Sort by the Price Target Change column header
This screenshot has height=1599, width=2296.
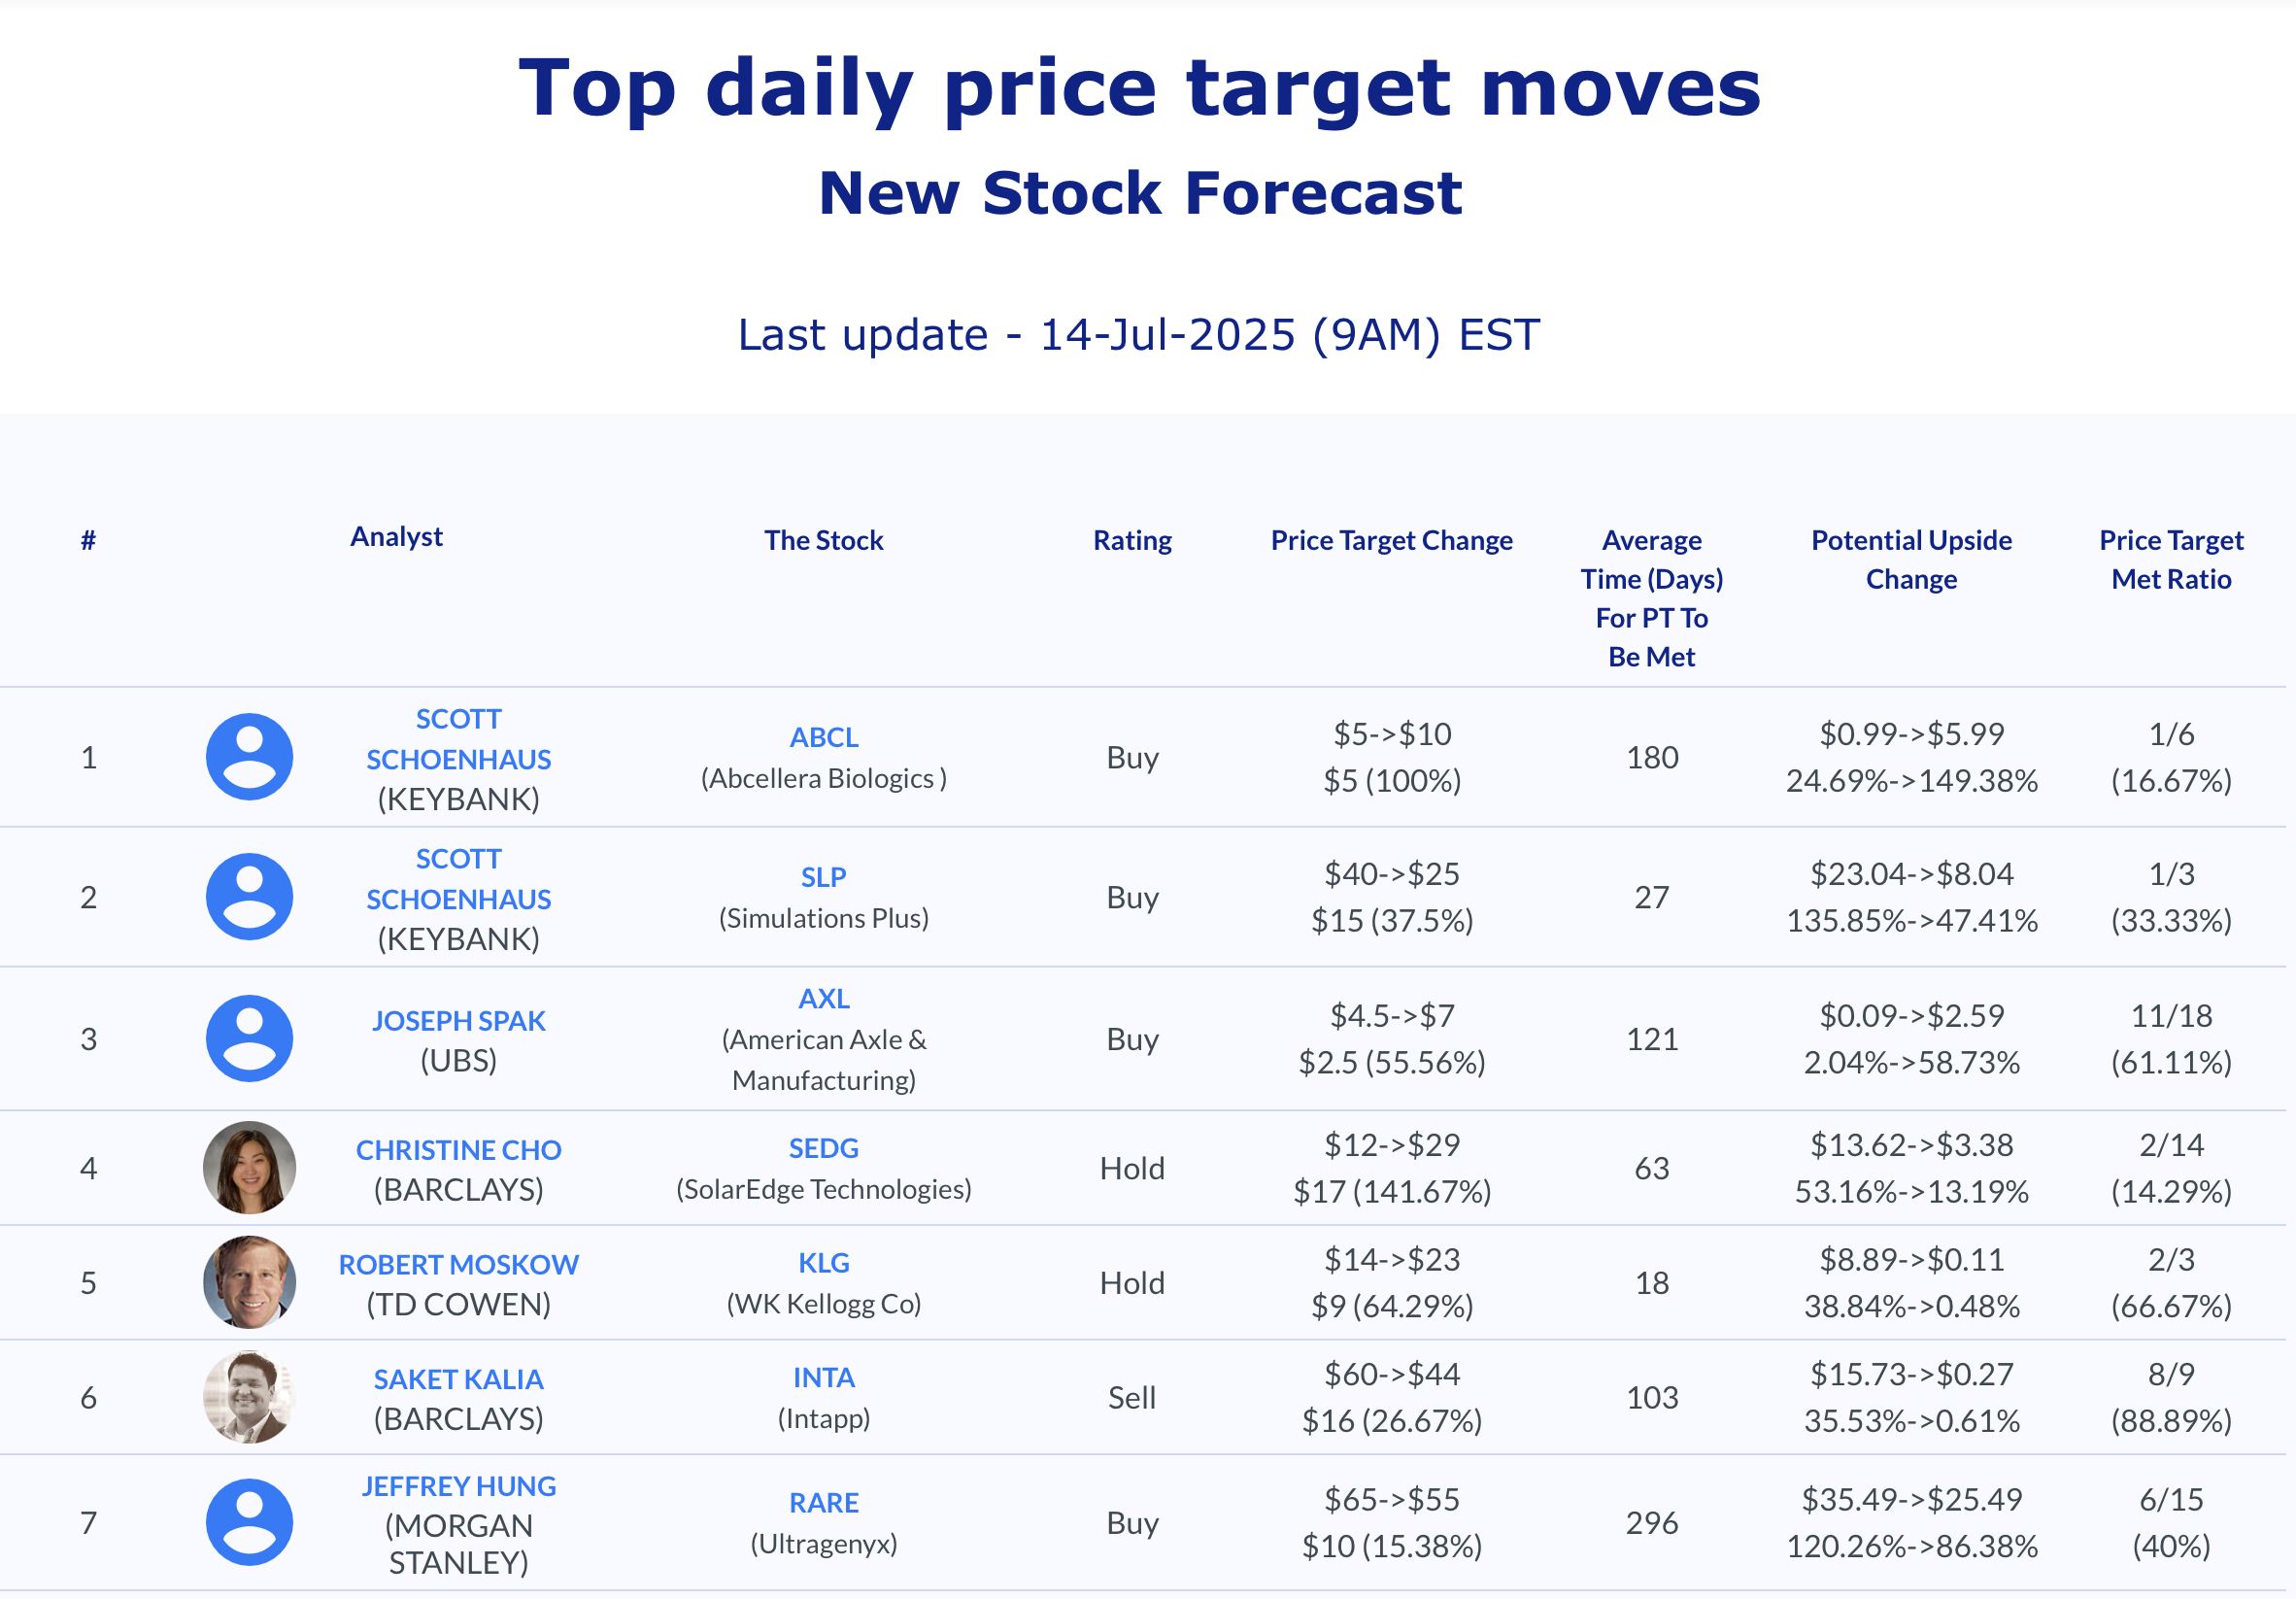click(1392, 541)
